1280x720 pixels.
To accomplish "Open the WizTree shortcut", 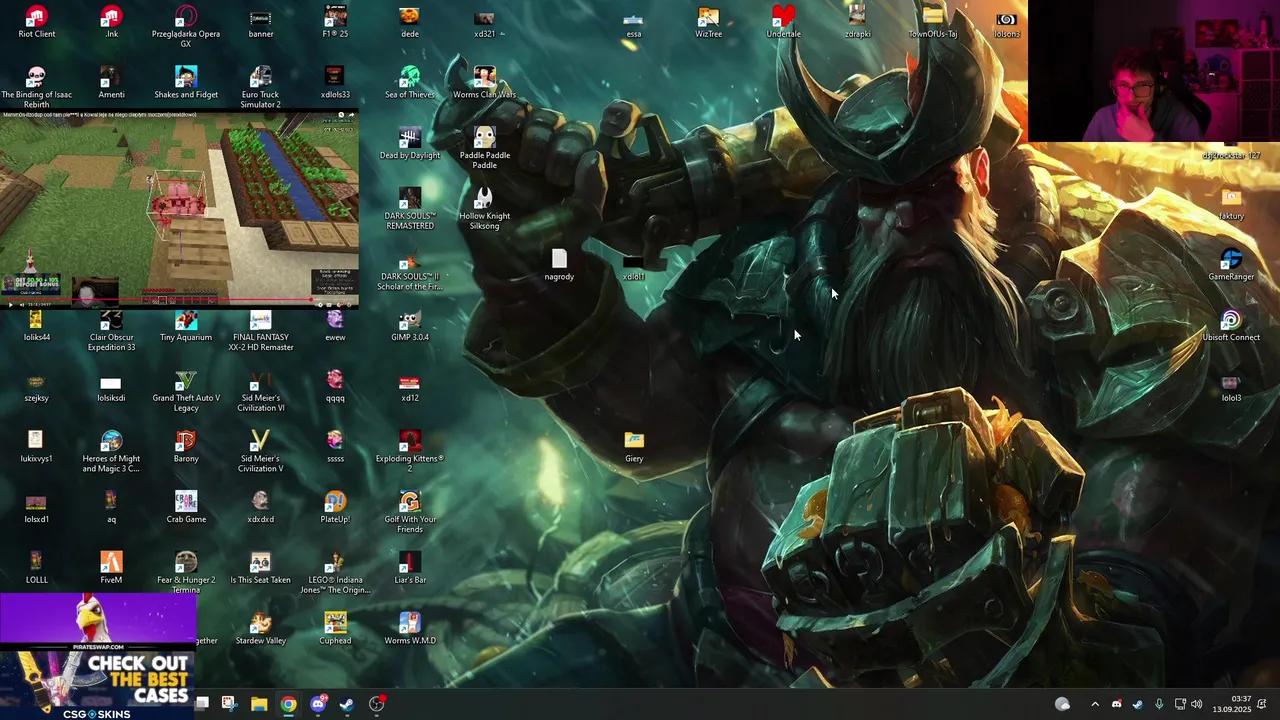I will (x=709, y=22).
